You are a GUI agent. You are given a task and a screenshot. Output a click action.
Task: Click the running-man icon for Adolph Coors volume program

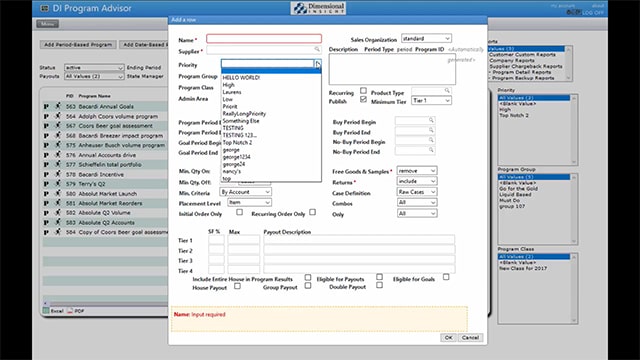tap(58, 116)
